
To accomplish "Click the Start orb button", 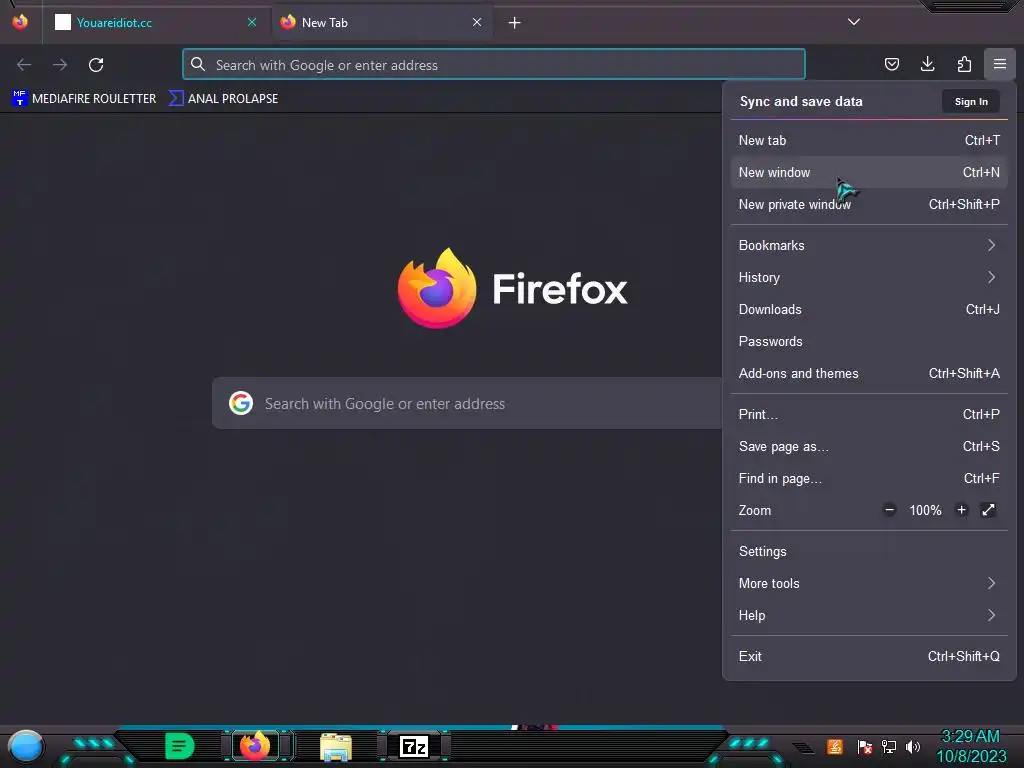I will point(26,747).
